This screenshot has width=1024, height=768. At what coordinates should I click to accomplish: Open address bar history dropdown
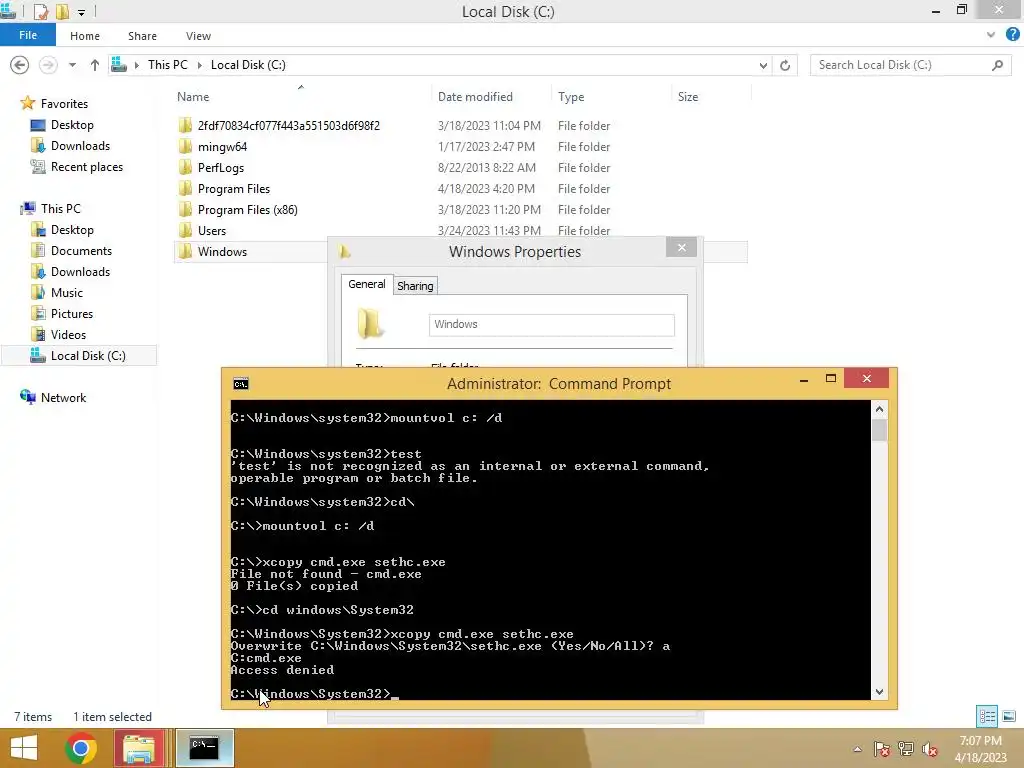[763, 65]
